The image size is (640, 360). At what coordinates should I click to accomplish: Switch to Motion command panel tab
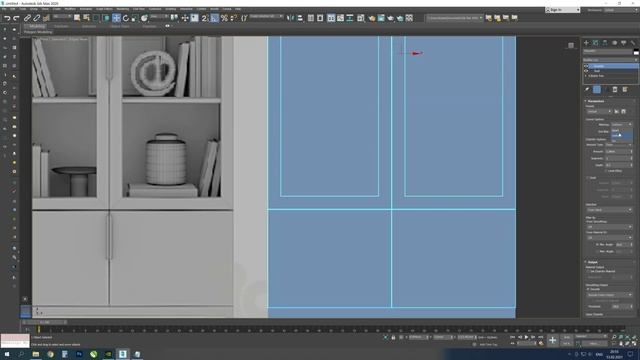tap(614, 43)
